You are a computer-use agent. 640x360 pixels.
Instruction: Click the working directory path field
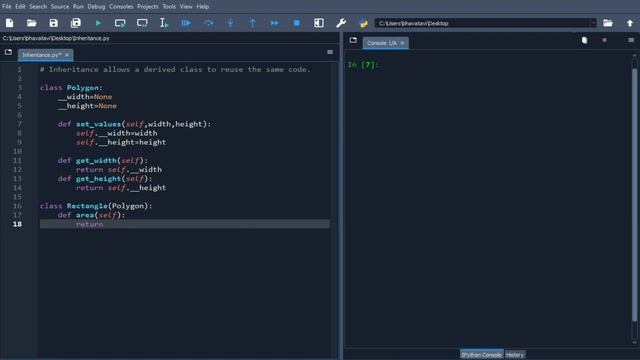(483, 23)
